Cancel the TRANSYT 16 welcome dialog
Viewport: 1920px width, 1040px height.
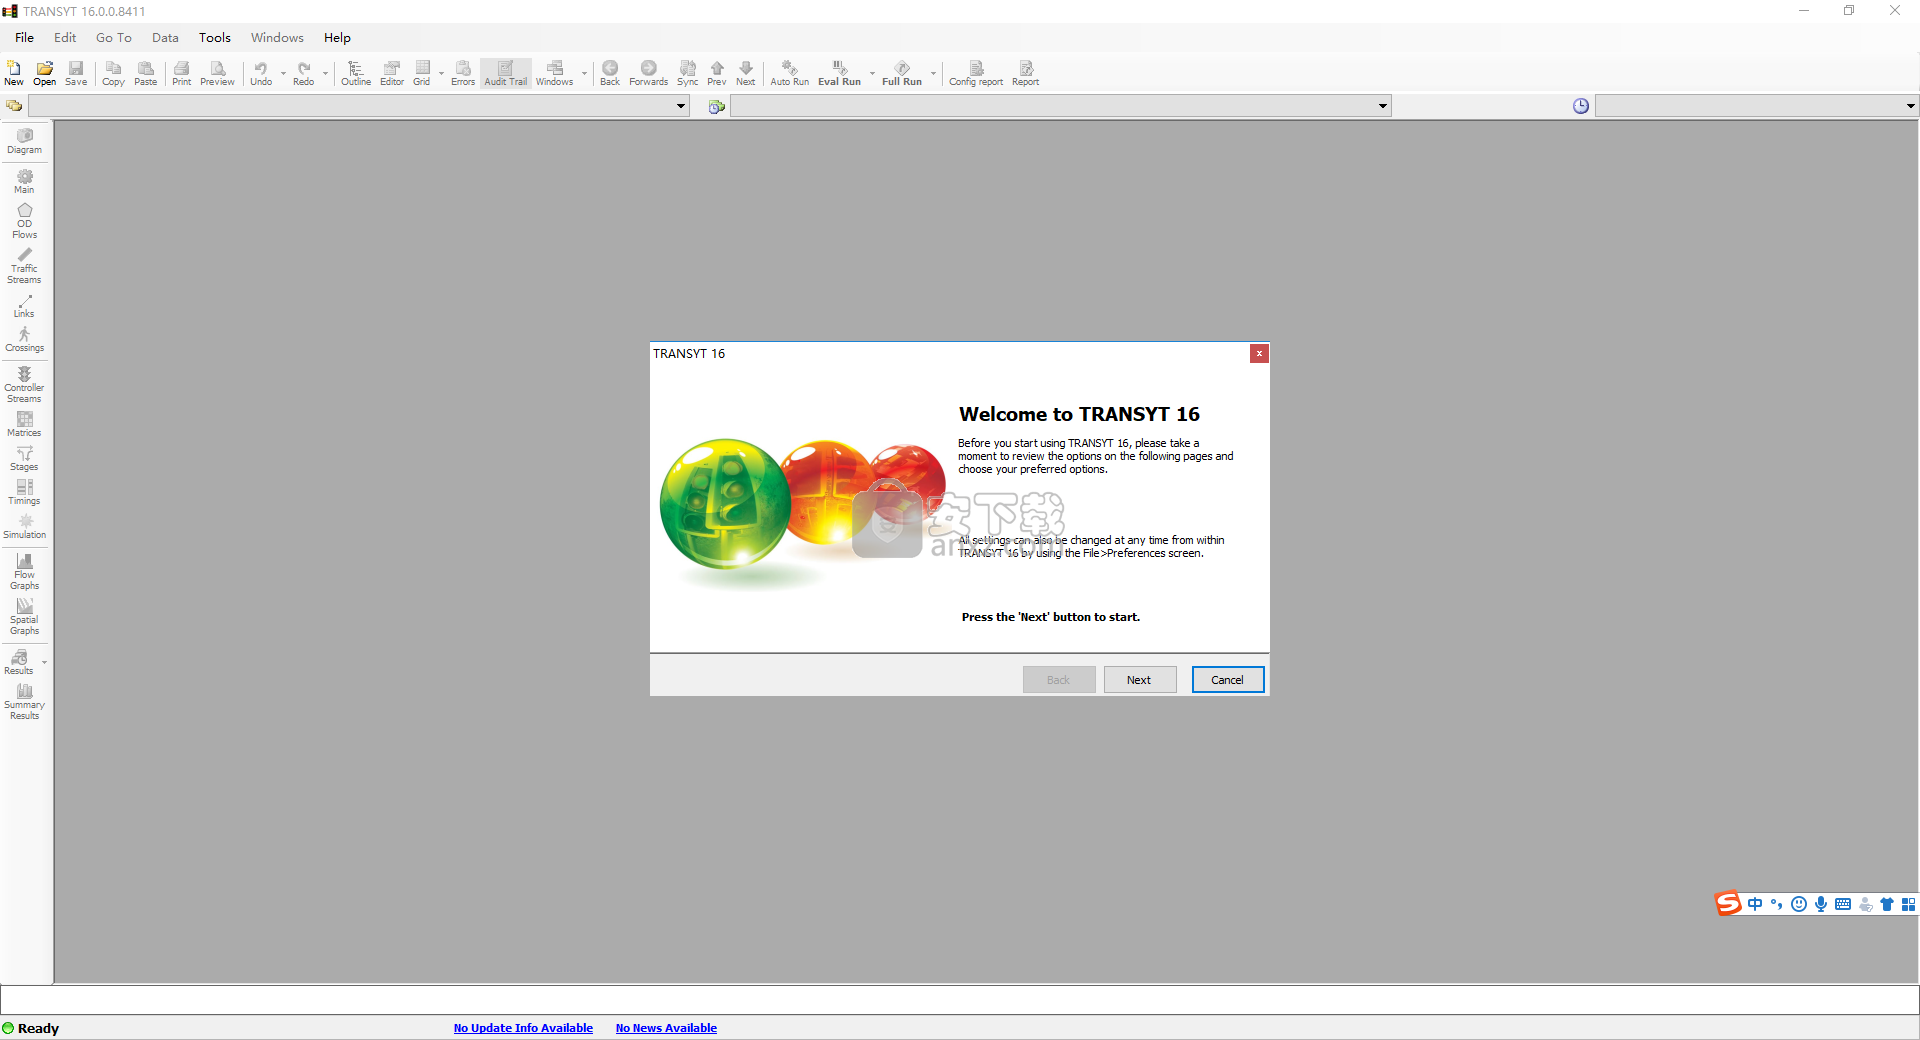[1228, 680]
